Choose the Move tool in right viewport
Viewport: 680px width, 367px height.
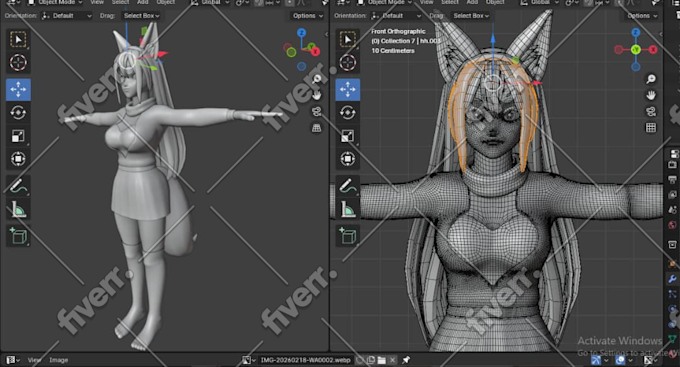347,89
